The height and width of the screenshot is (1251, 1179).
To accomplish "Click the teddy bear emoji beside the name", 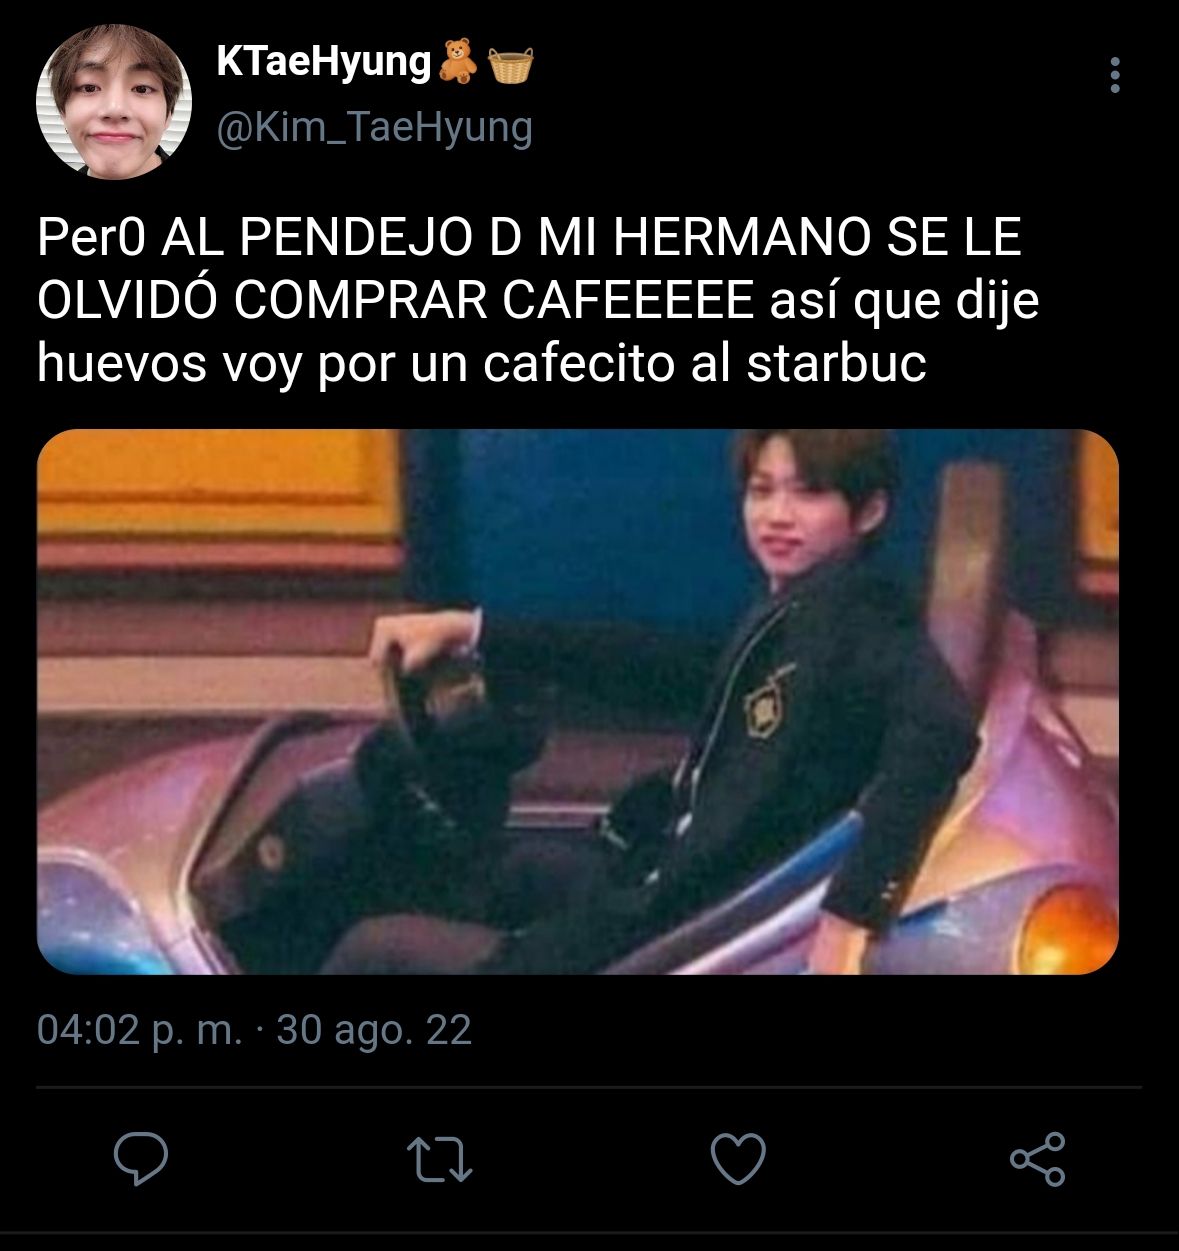I will click(458, 62).
